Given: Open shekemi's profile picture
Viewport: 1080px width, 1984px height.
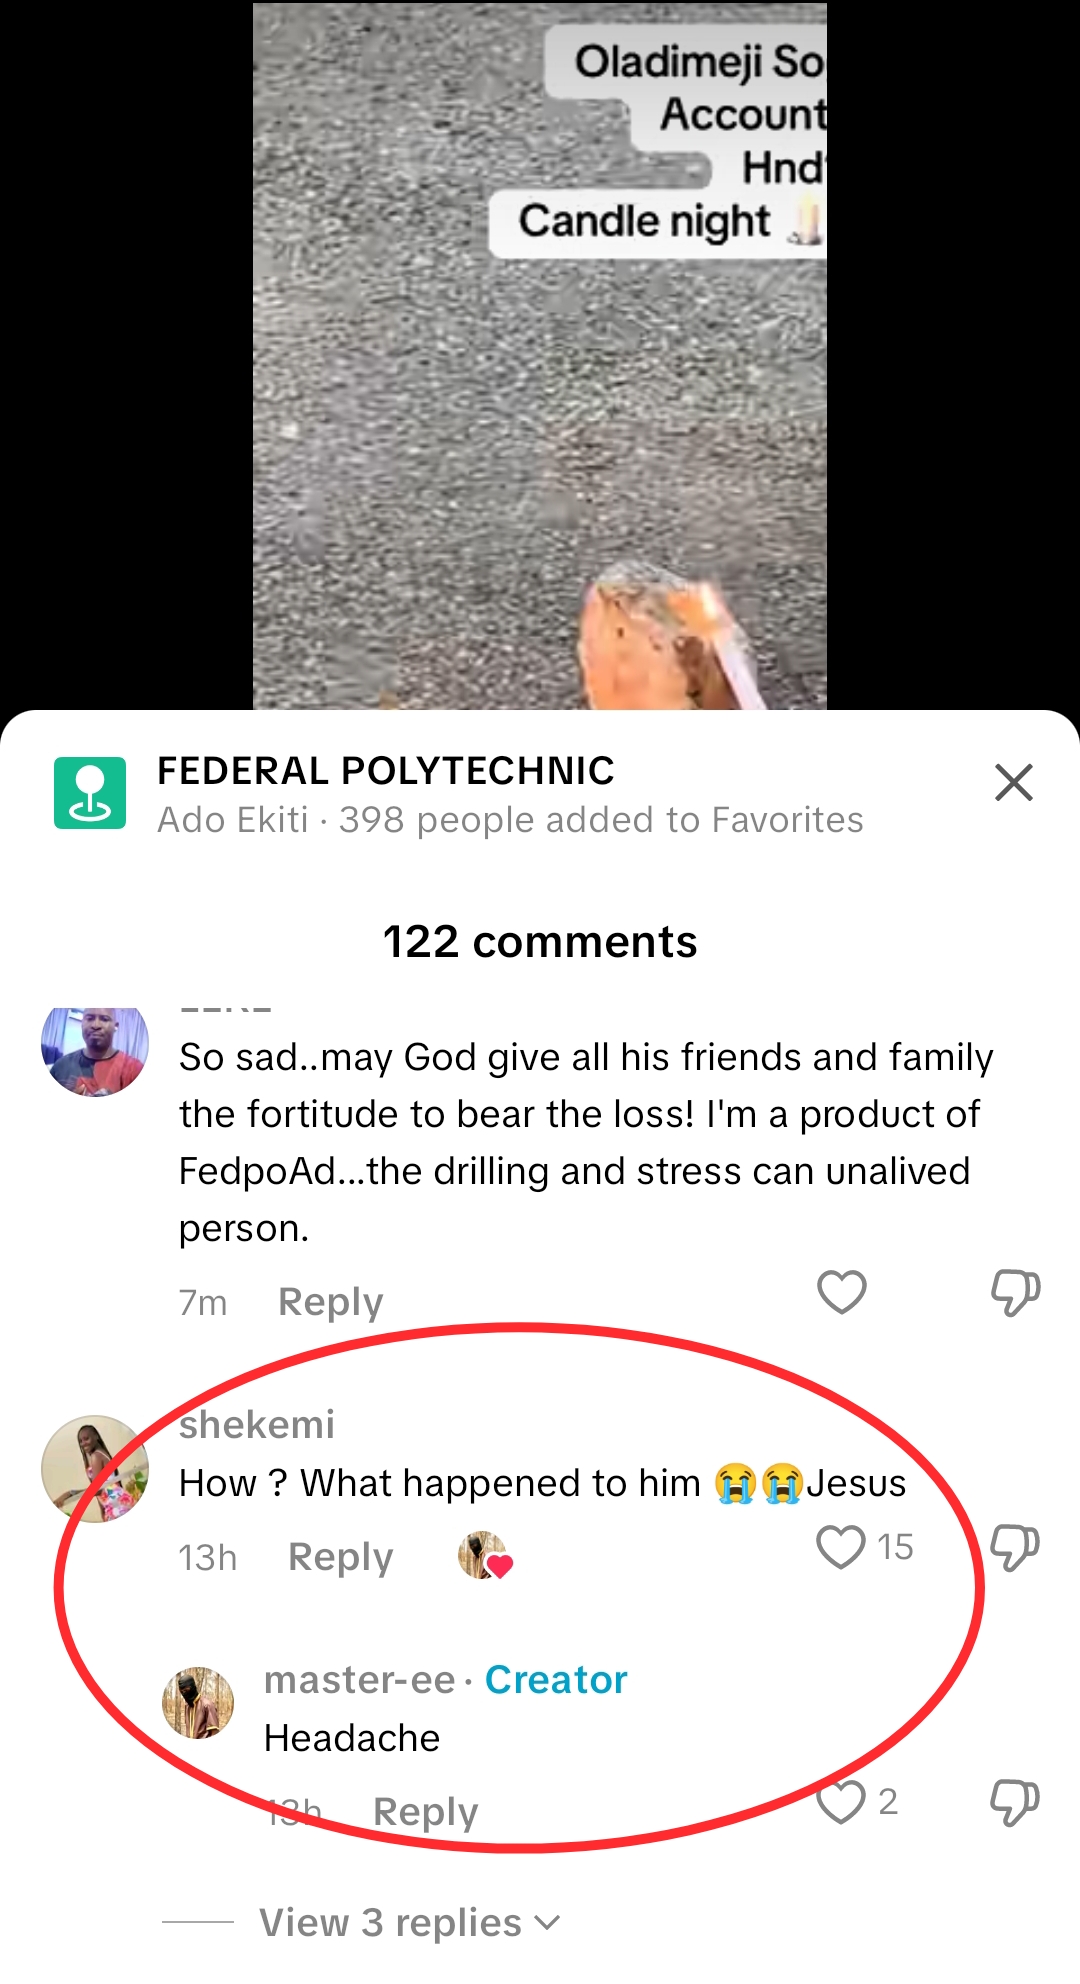Looking at the screenshot, I should click(x=95, y=1468).
